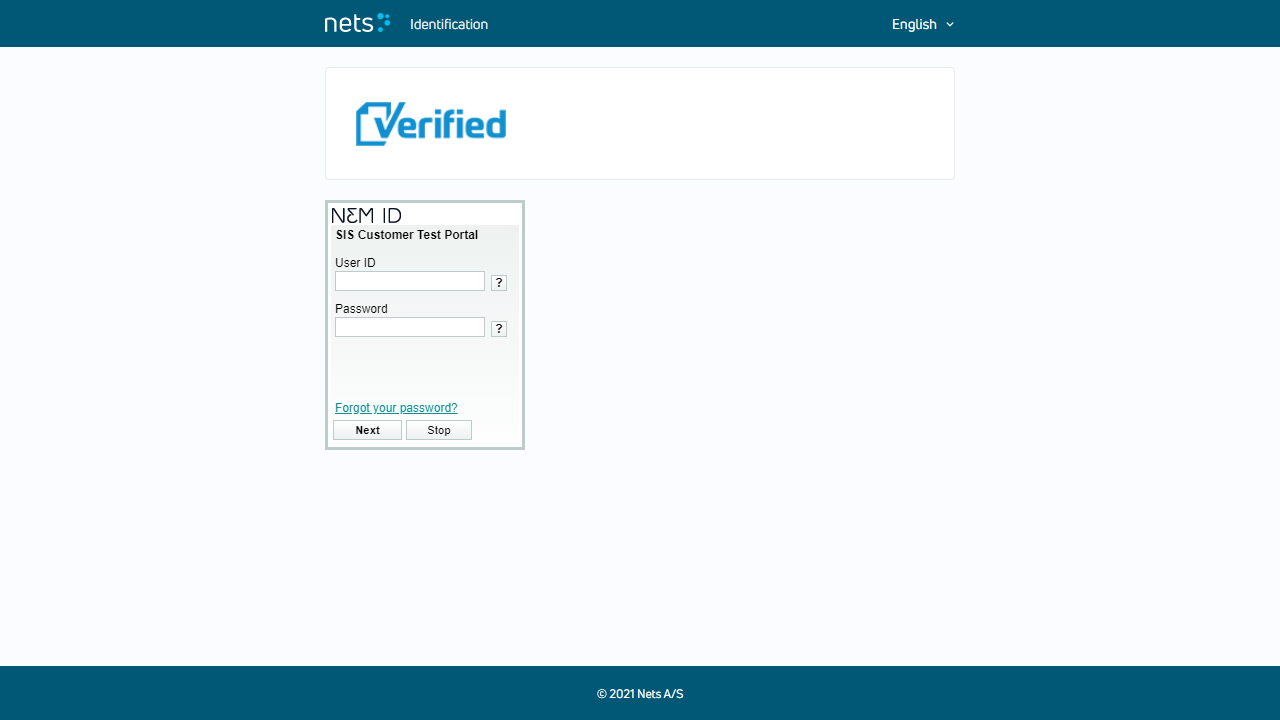Viewport: 1280px width, 720px height.
Task: Click the Identification header text
Action: point(449,24)
